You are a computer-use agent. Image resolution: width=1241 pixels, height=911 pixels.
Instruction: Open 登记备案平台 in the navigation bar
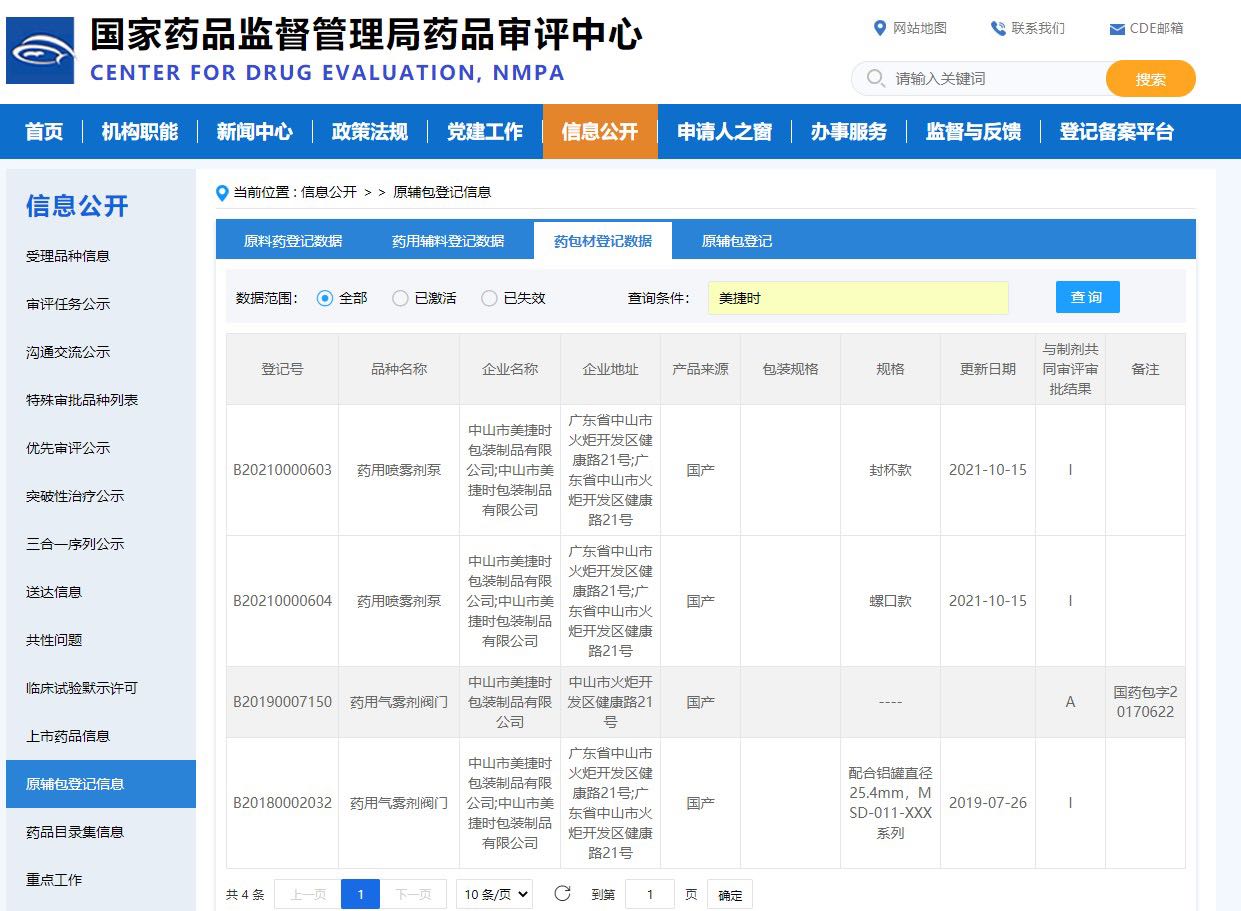[1116, 132]
